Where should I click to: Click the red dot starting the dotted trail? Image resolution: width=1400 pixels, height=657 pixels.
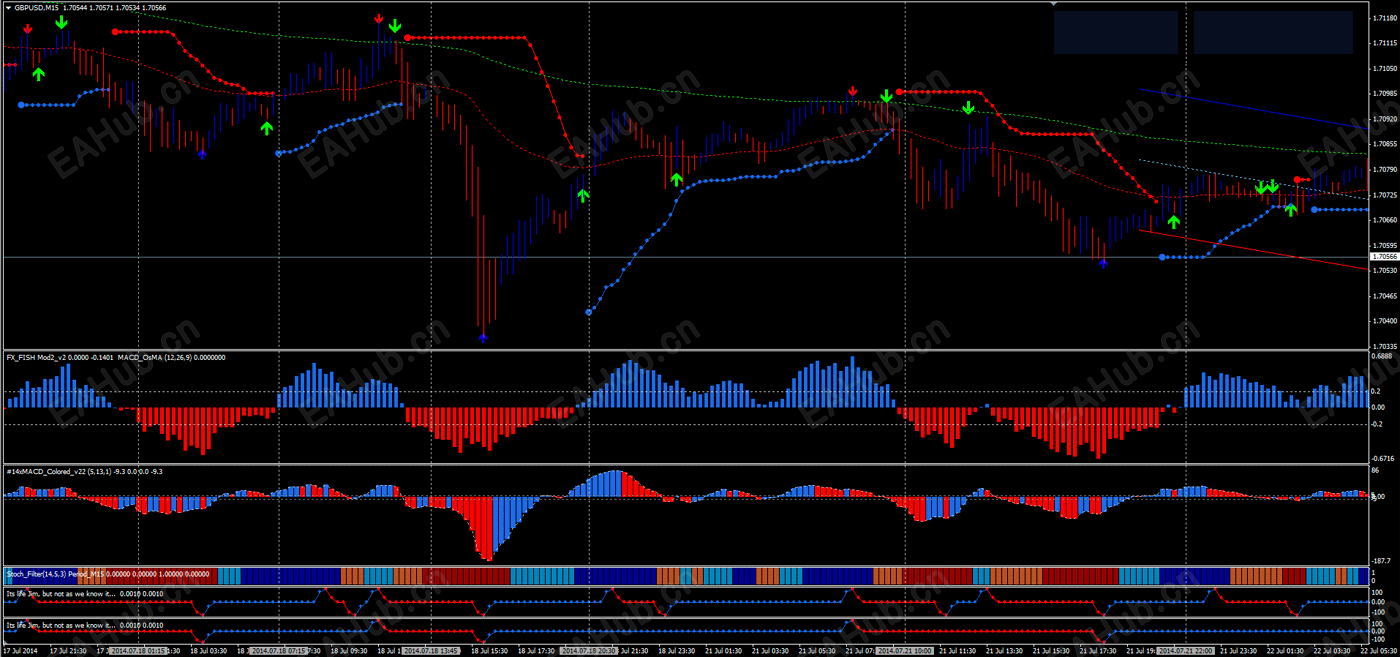(x=115, y=31)
